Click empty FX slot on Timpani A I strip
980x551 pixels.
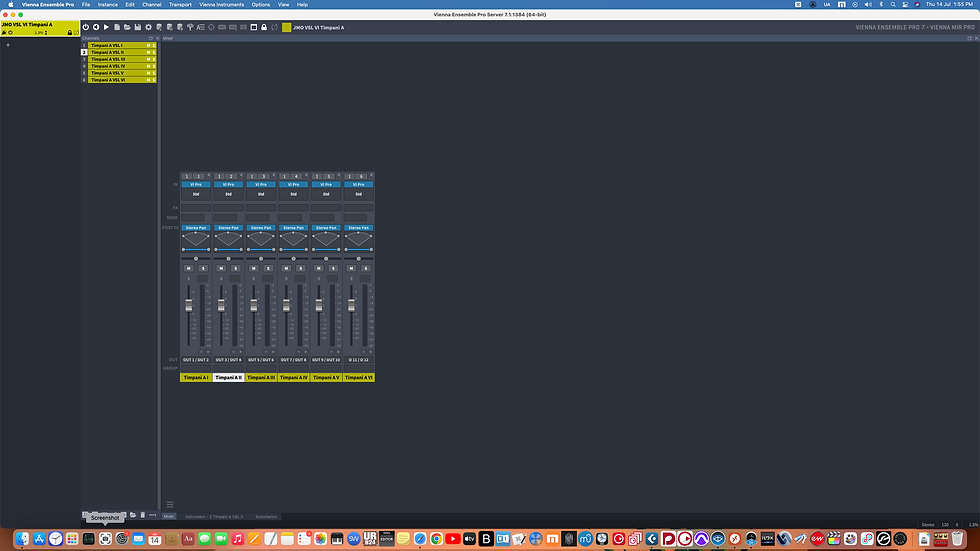tap(196, 207)
